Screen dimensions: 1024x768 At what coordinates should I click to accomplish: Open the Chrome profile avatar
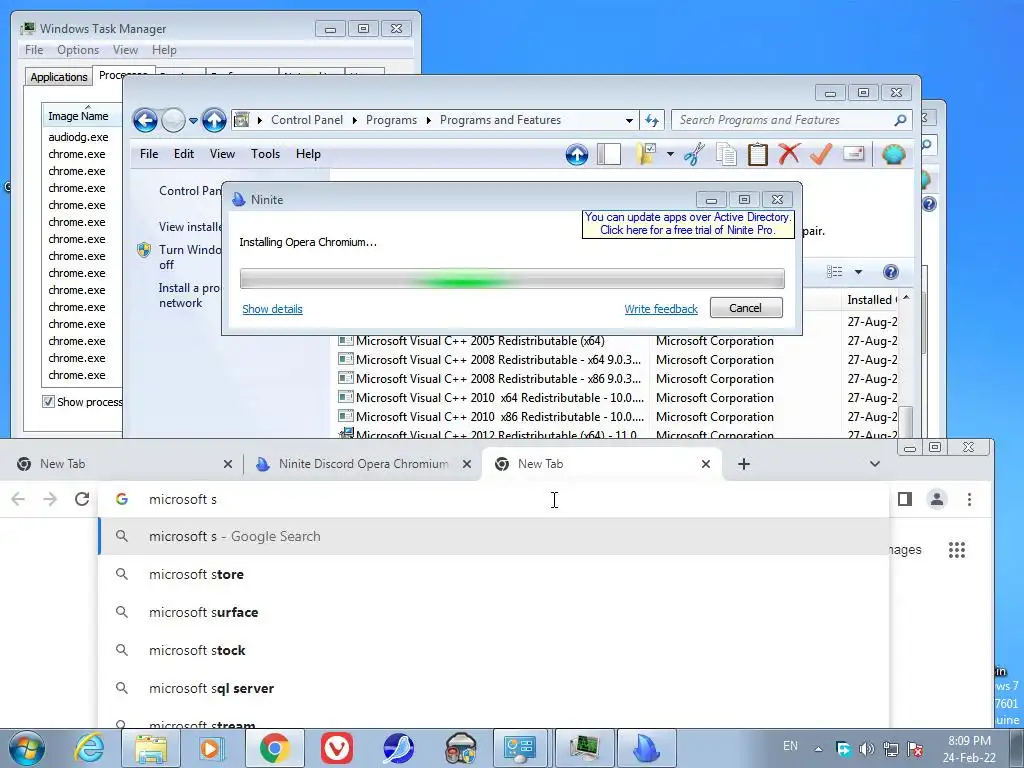click(937, 500)
